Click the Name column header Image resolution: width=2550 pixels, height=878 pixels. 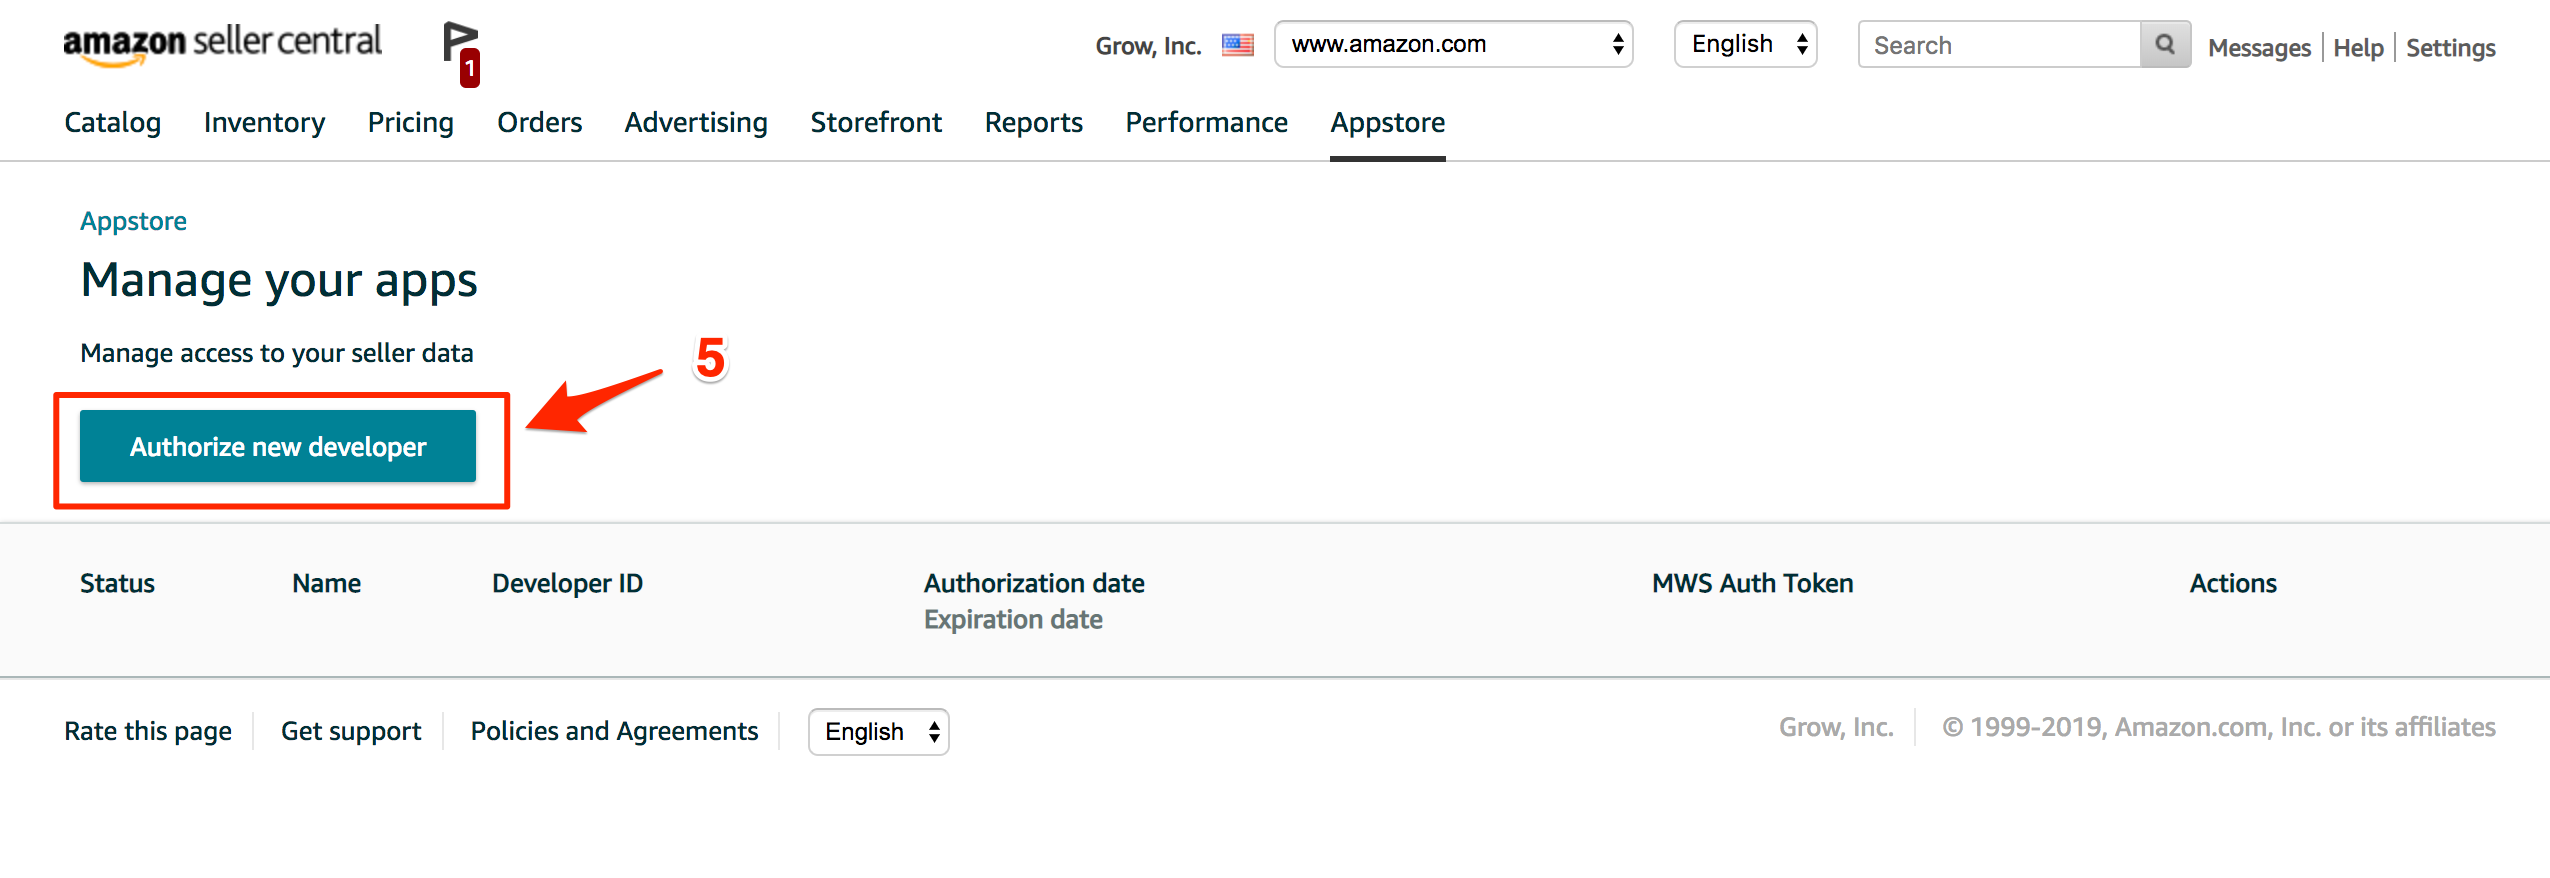click(x=327, y=583)
